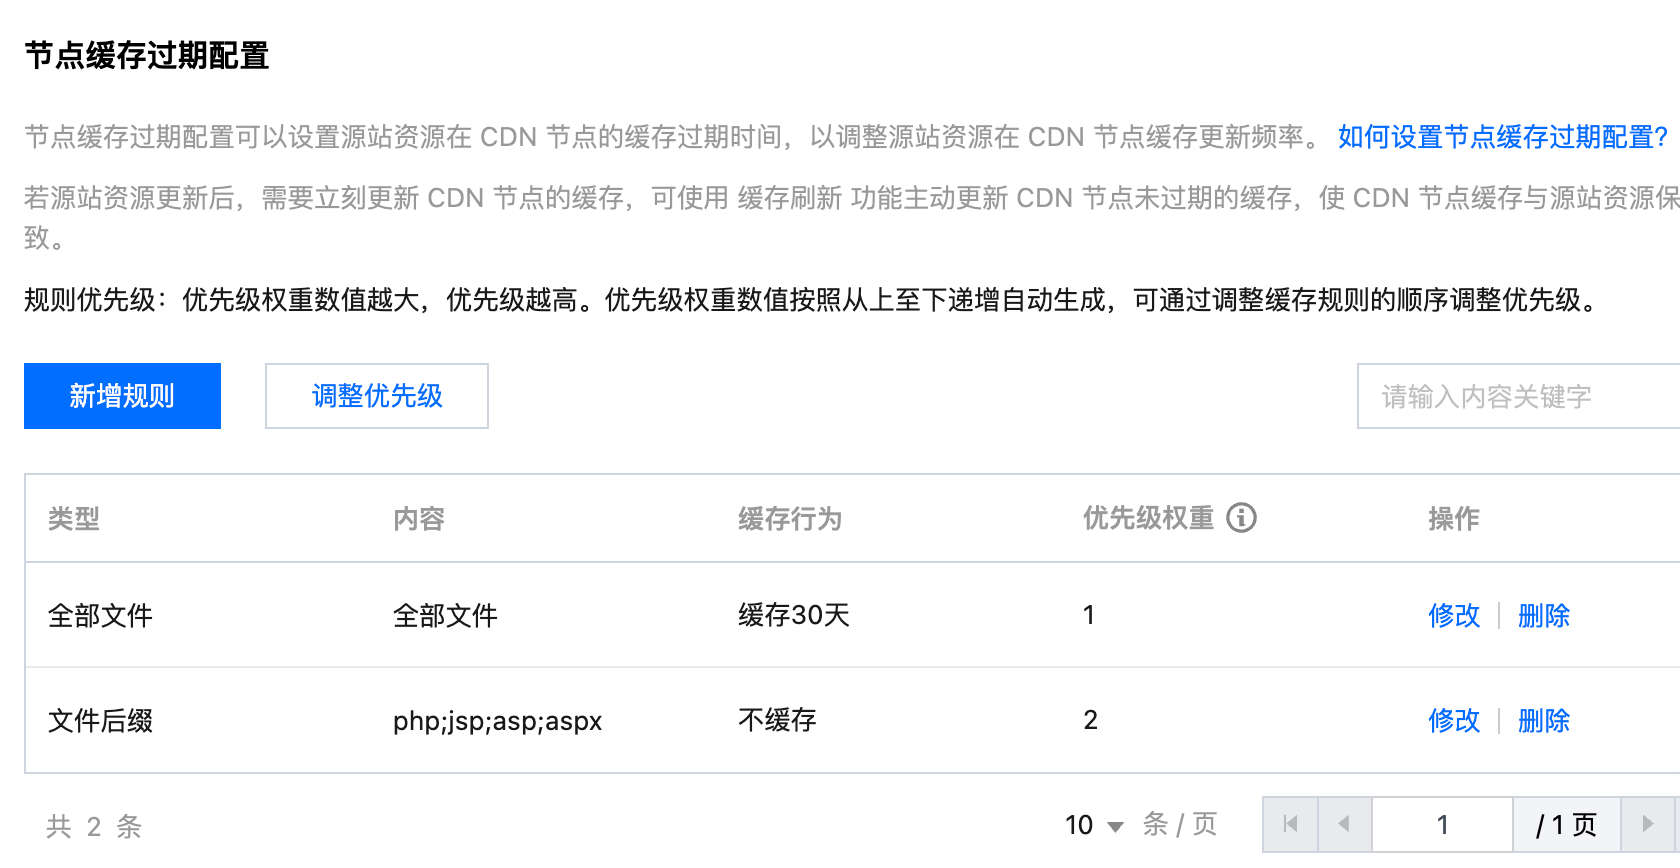Click 修改 for the 文件后缀 rule
The height and width of the screenshot is (868, 1680).
(x=1454, y=720)
